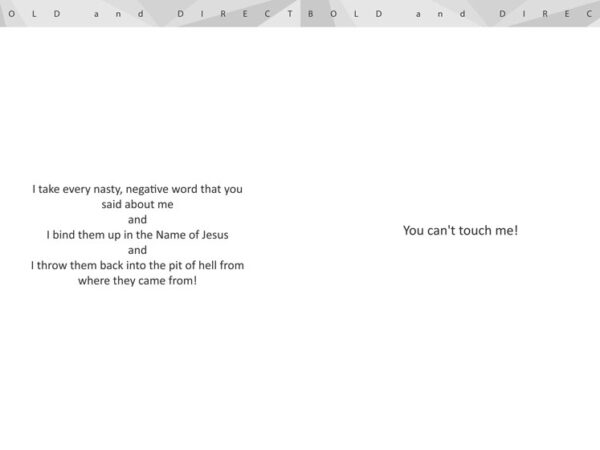Click the text "You can't touch me!"
Image resolution: width=600 pixels, height=450 pixels.
pos(460,230)
